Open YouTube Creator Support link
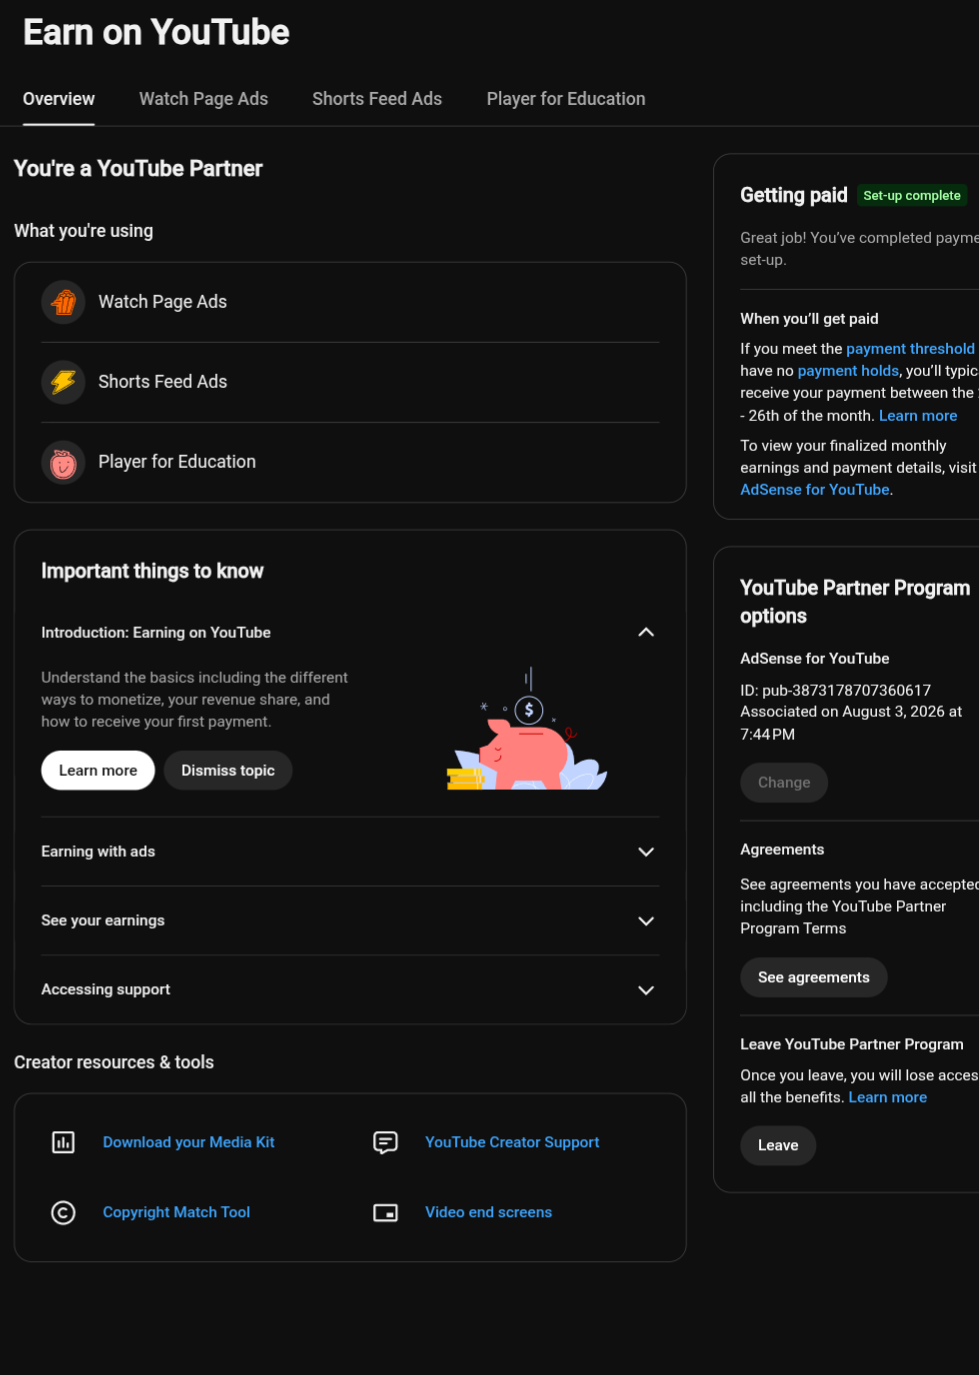 (x=512, y=1142)
